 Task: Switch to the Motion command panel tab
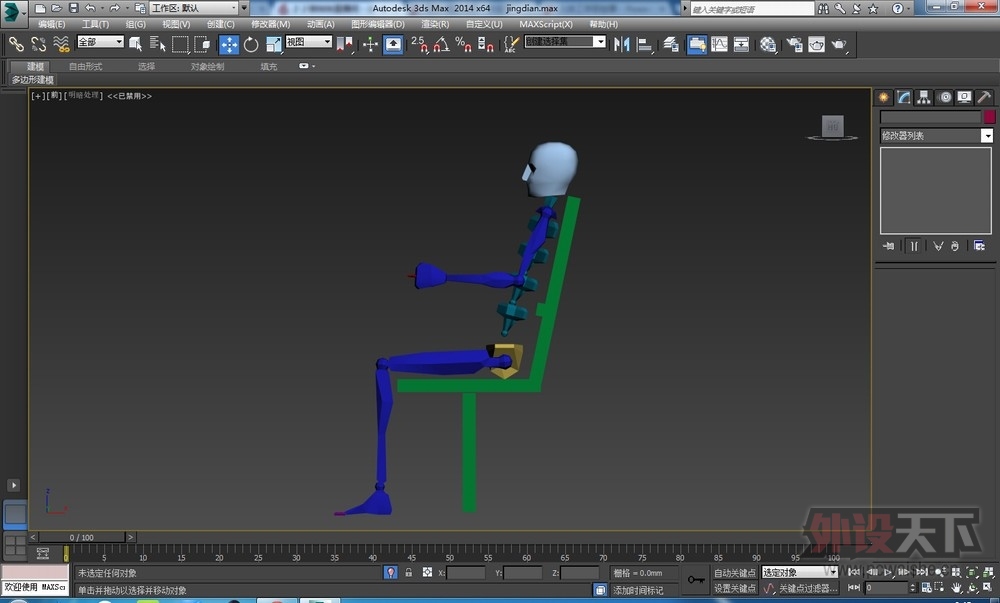(x=945, y=97)
